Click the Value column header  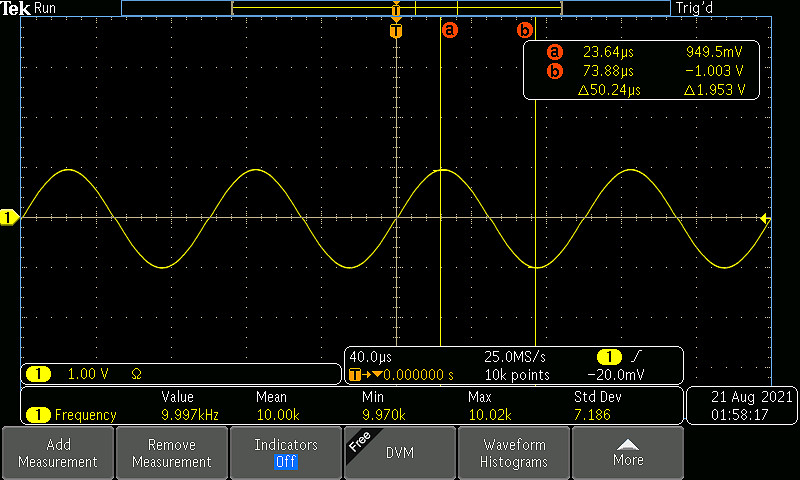tap(177, 396)
